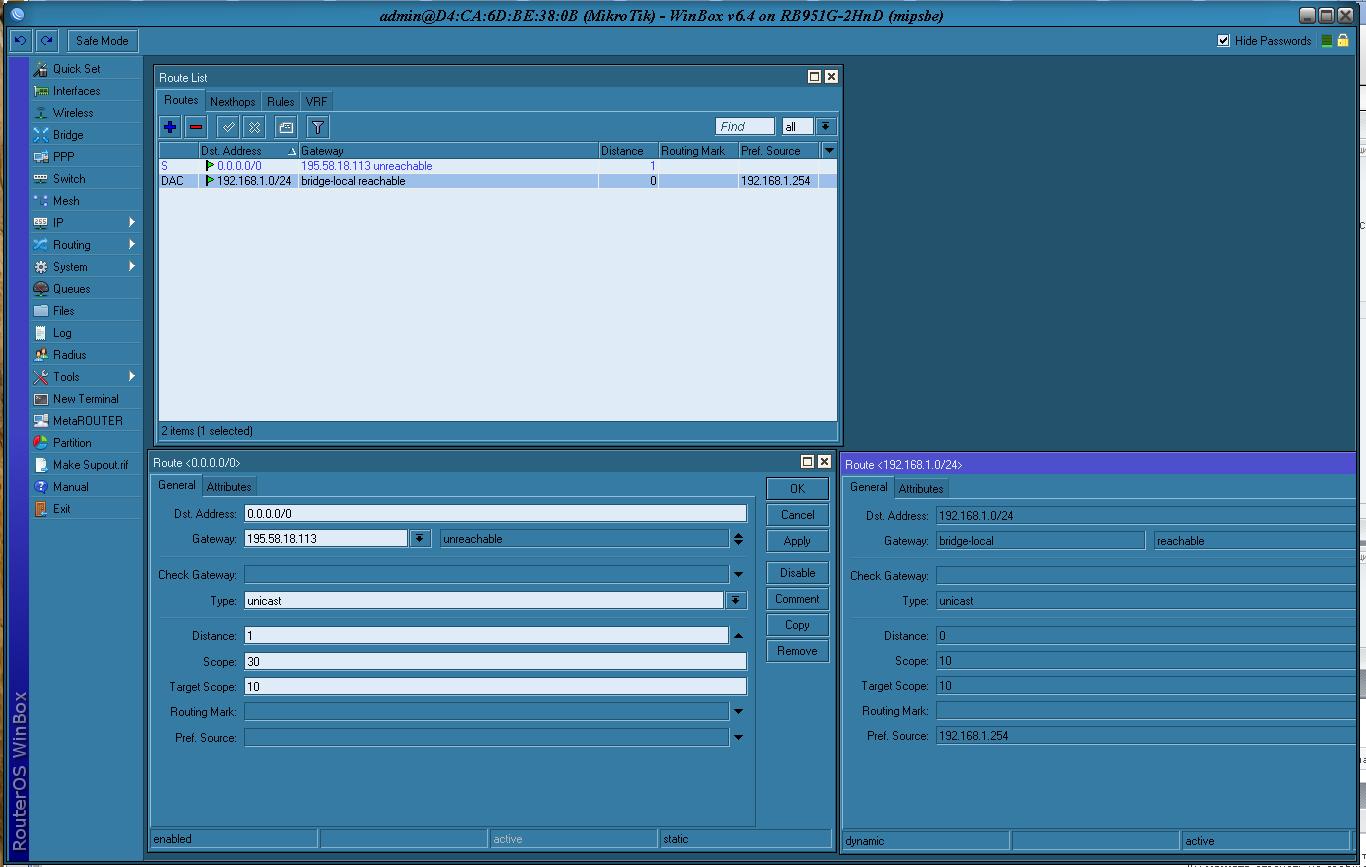The height and width of the screenshot is (867, 1366).
Task: Click the Dst. Address field 0.0.0.0/0
Action: [x=495, y=514]
